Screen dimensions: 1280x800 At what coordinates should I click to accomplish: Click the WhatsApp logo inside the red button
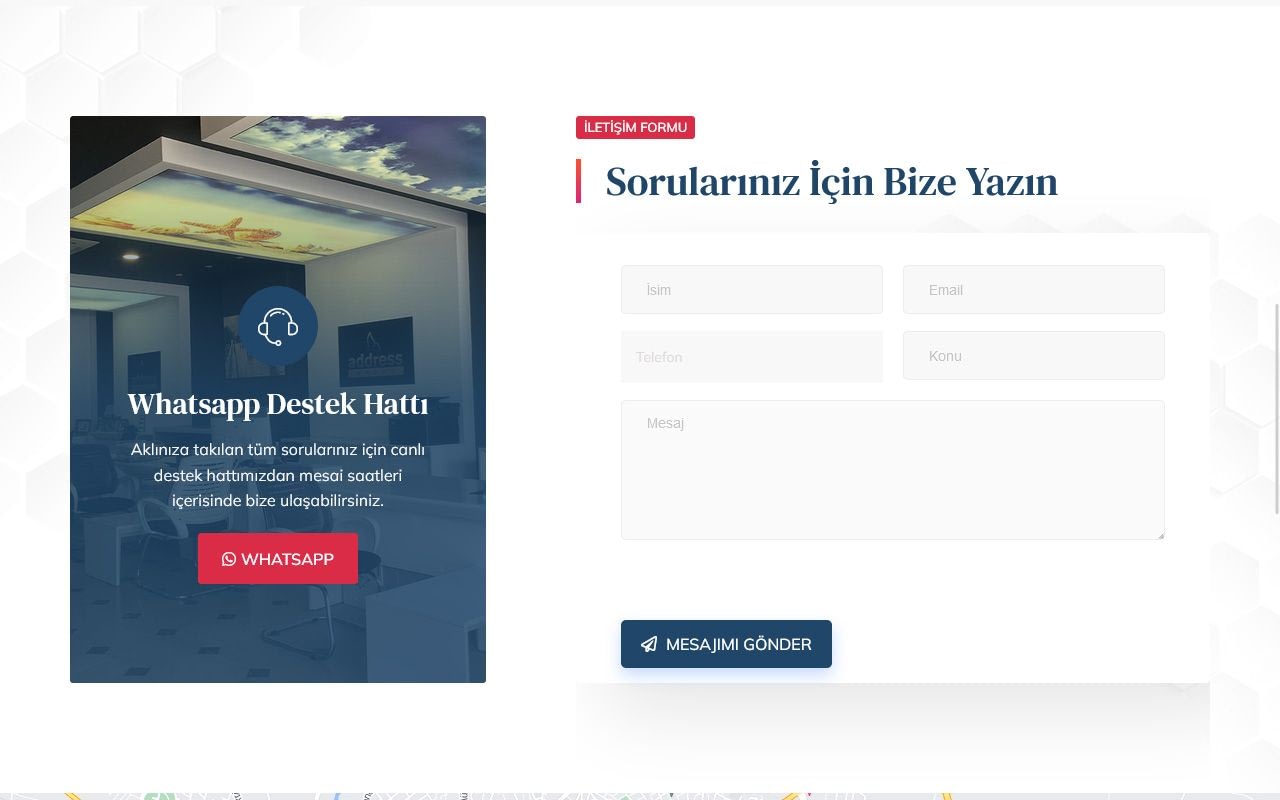(229, 559)
